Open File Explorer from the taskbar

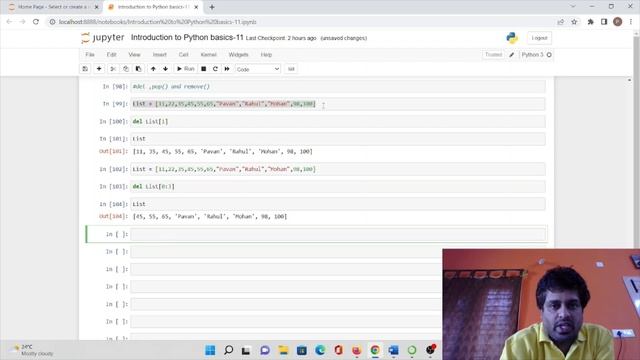[283, 350]
